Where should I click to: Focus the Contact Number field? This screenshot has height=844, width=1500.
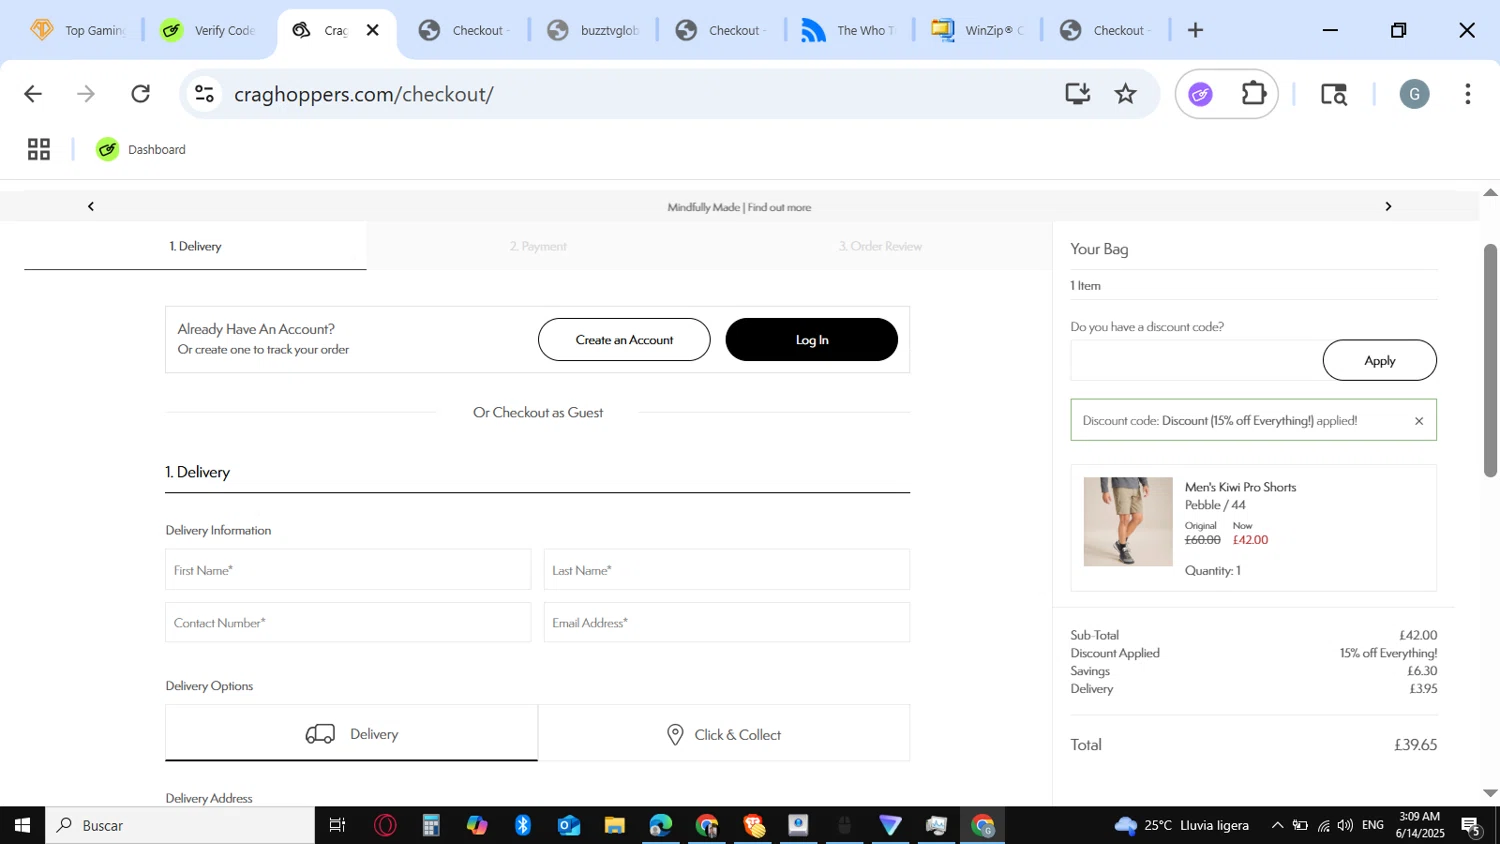pyautogui.click(x=348, y=622)
